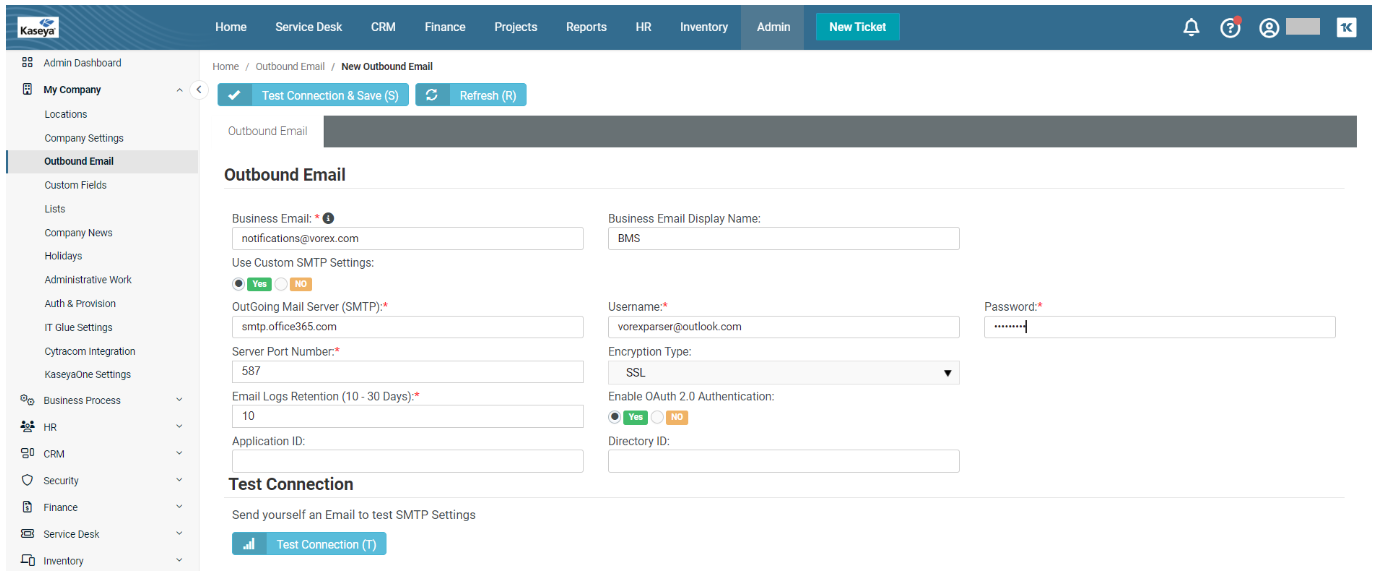Click the user profile avatar icon
Image resolution: width=1377 pixels, height=577 pixels.
pos(1269,28)
